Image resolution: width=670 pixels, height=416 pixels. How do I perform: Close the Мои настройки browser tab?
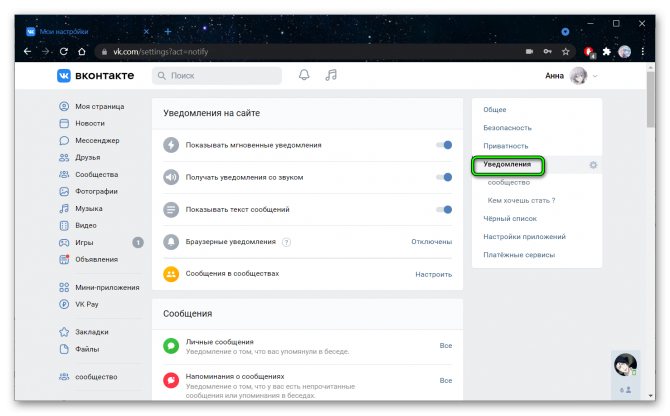[146, 32]
